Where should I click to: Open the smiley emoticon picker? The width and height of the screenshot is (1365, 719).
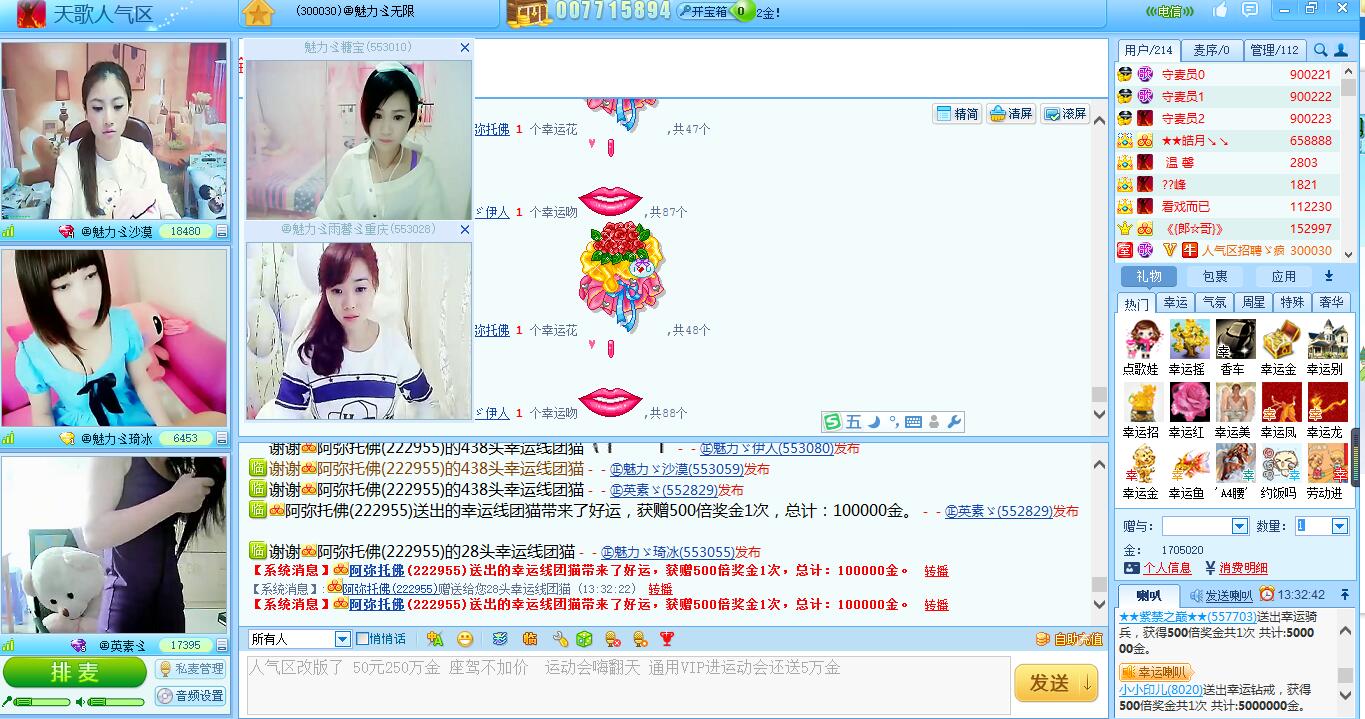(465, 639)
